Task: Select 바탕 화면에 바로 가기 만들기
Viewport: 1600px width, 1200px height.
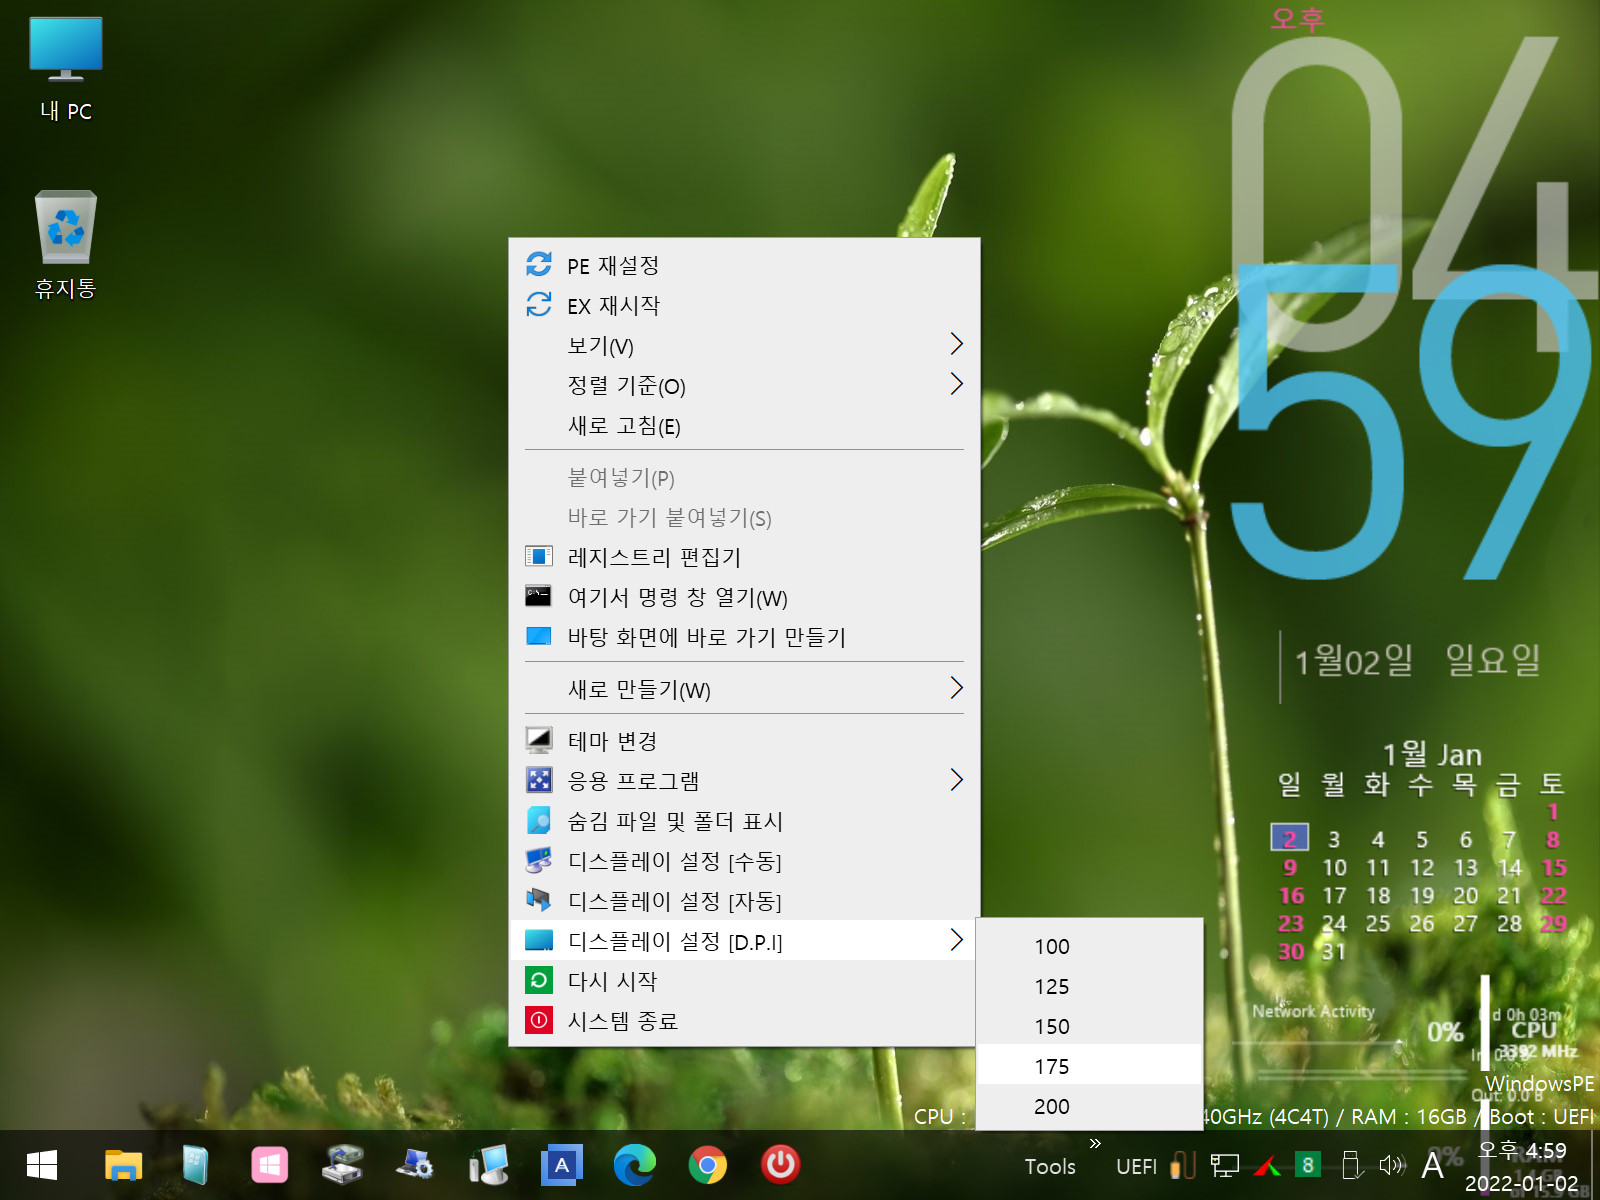Action: (x=744, y=637)
